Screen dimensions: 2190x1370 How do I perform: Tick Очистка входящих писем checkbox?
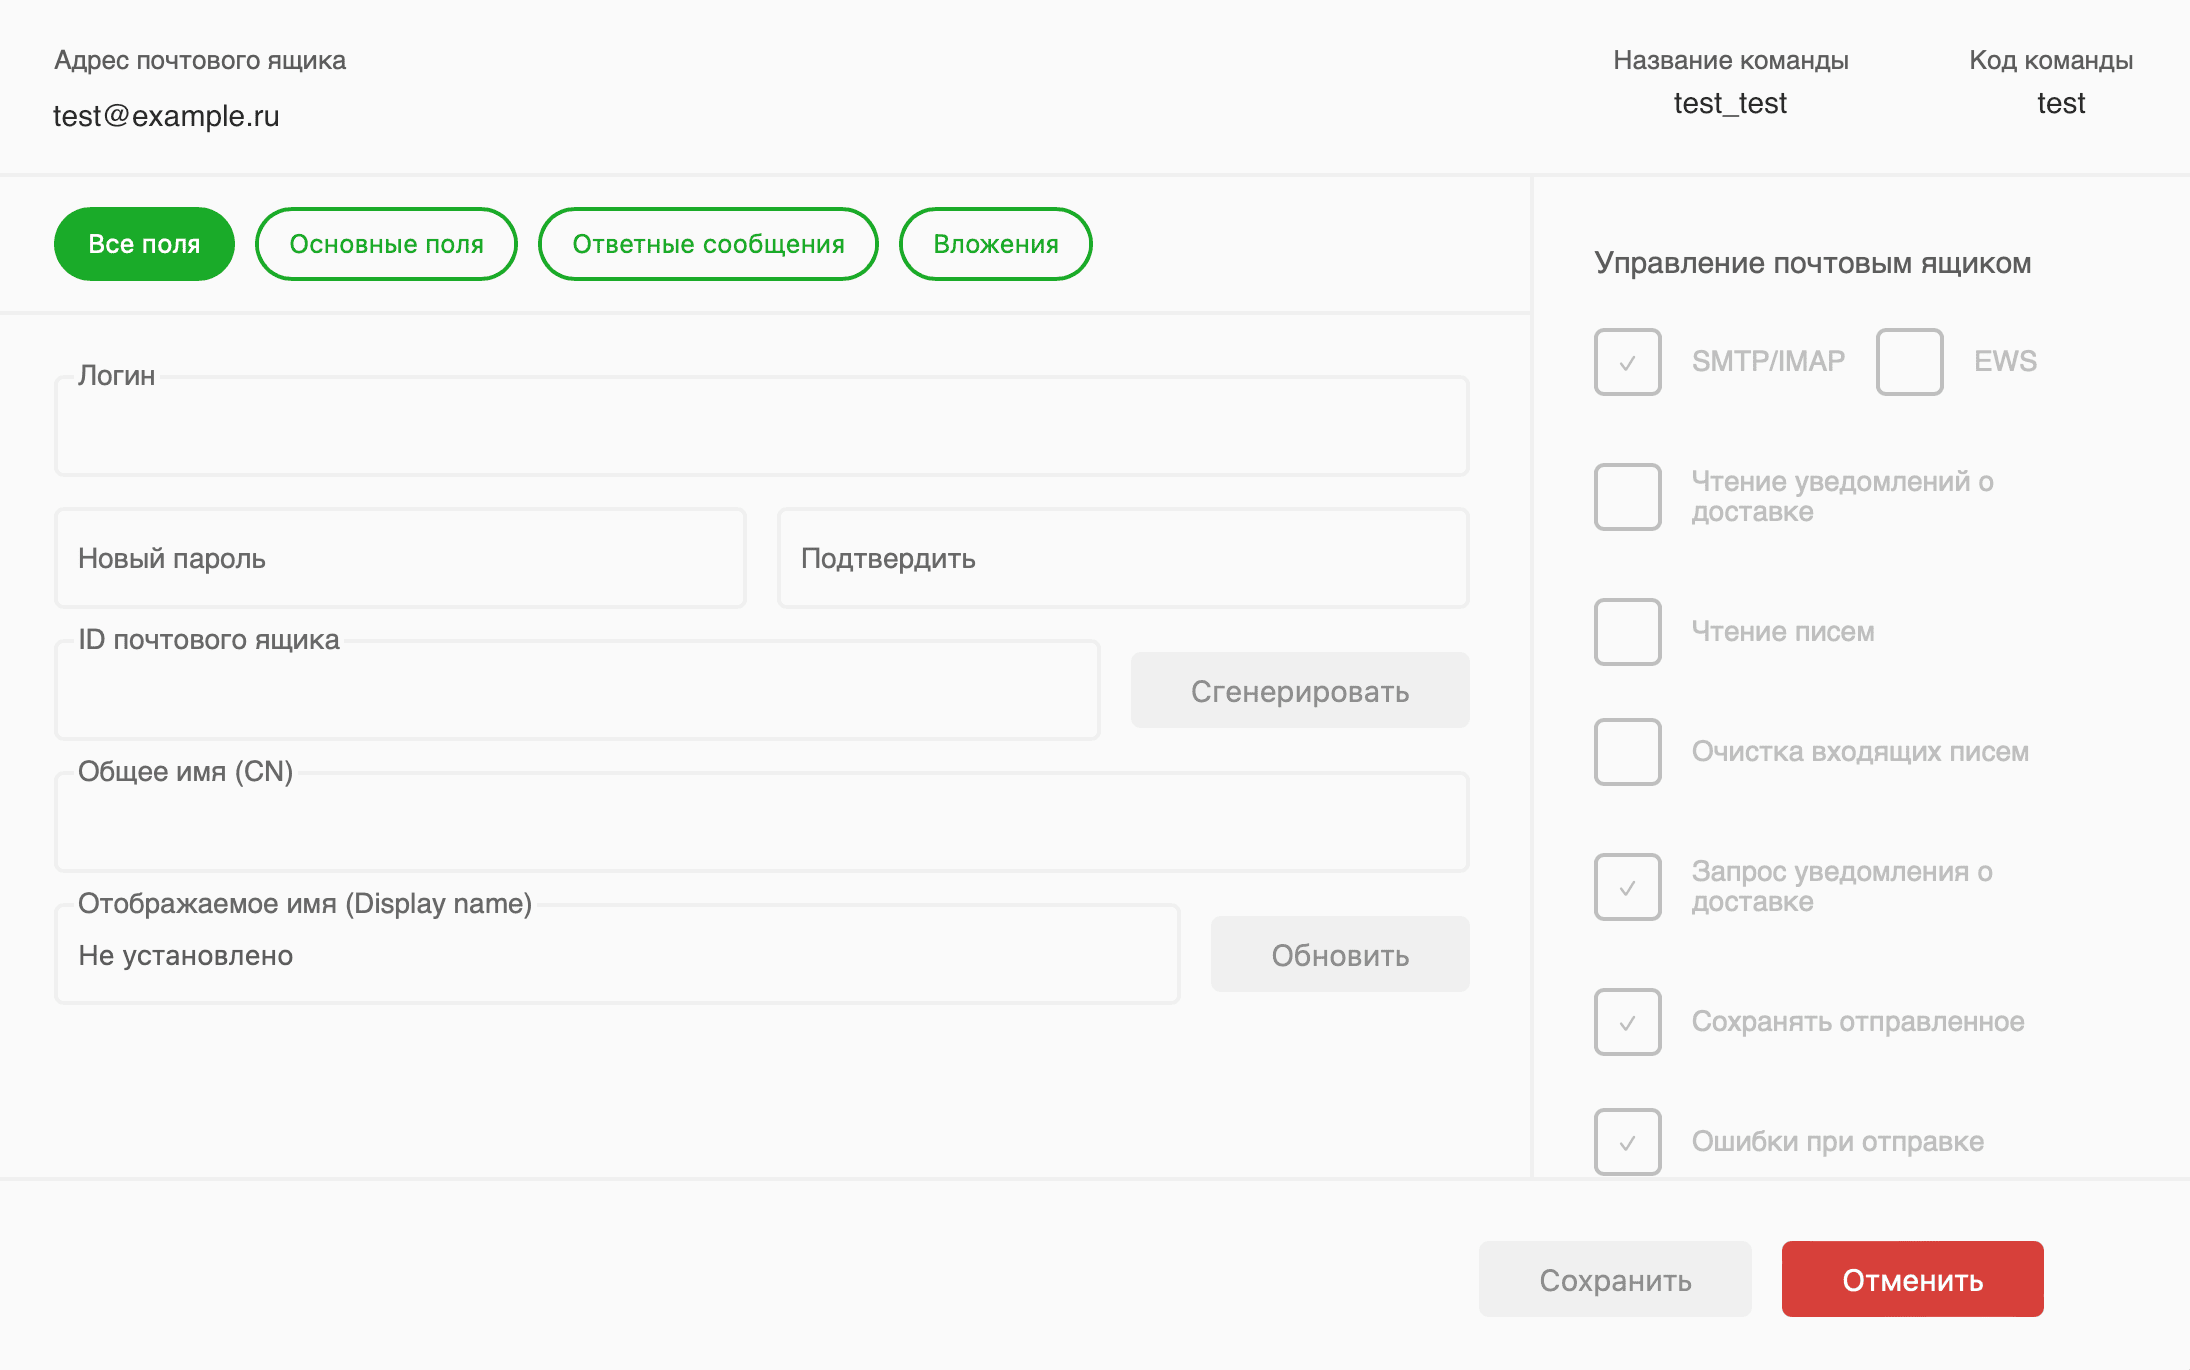(1627, 752)
